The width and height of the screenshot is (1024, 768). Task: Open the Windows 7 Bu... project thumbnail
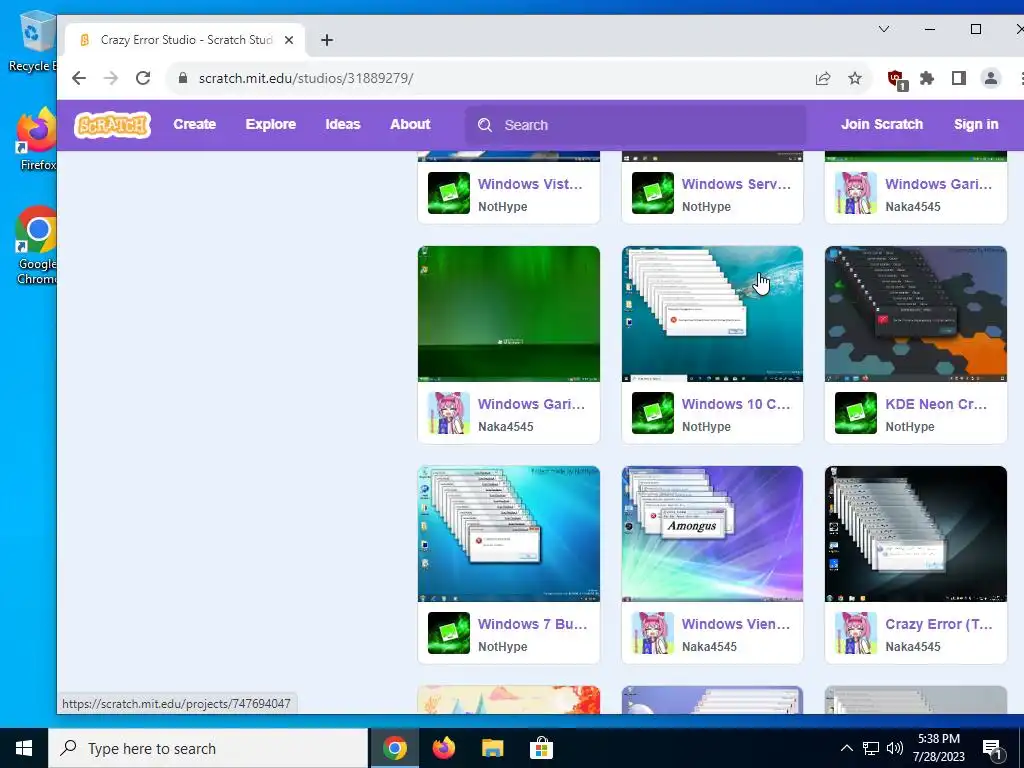point(509,534)
